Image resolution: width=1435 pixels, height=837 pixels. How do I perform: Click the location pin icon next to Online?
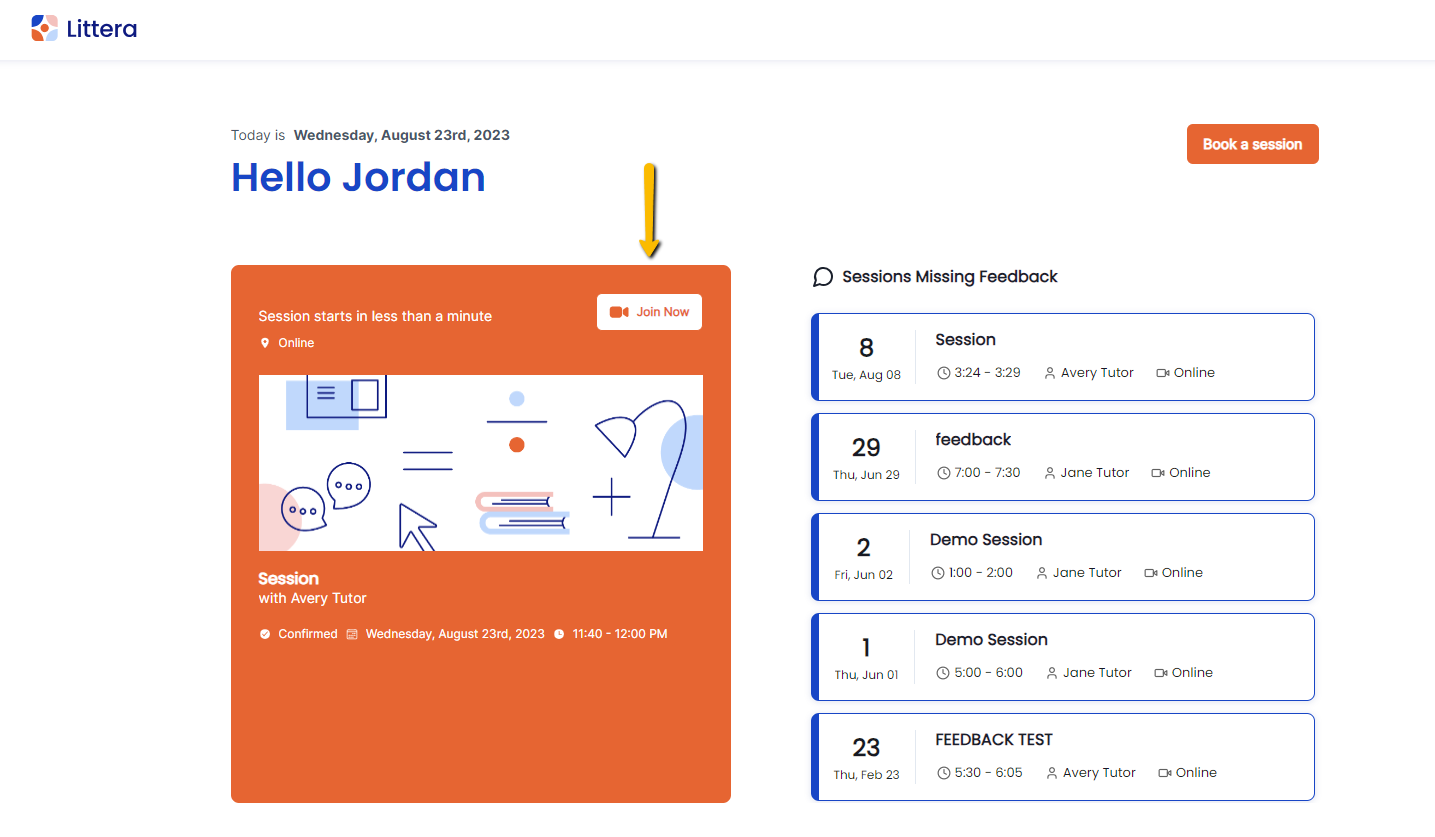[265, 343]
